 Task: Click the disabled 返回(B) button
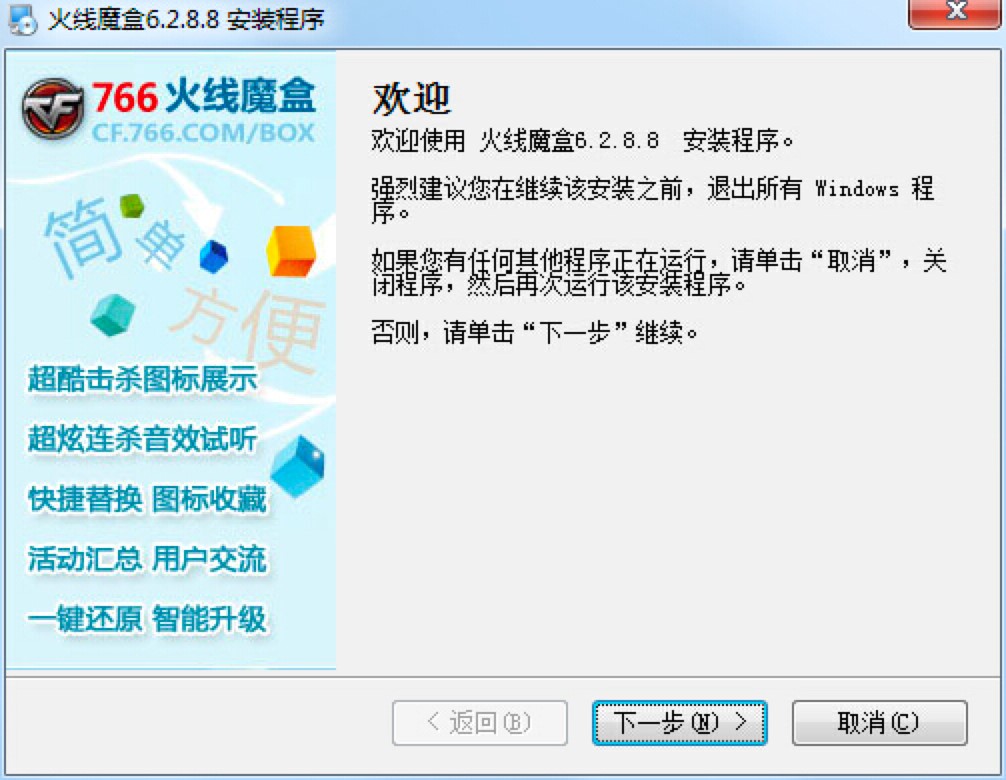[x=480, y=723]
